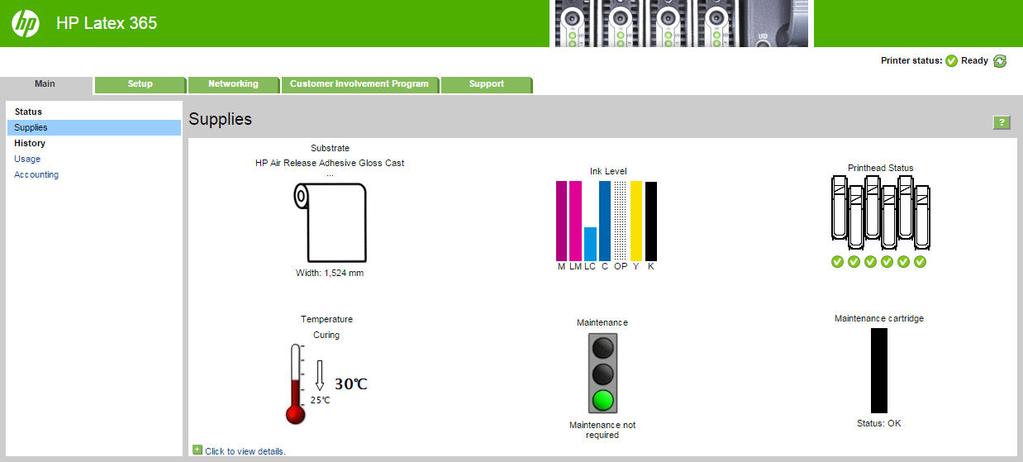Click the black K ink bar
The width and height of the screenshot is (1023, 462).
pos(651,221)
